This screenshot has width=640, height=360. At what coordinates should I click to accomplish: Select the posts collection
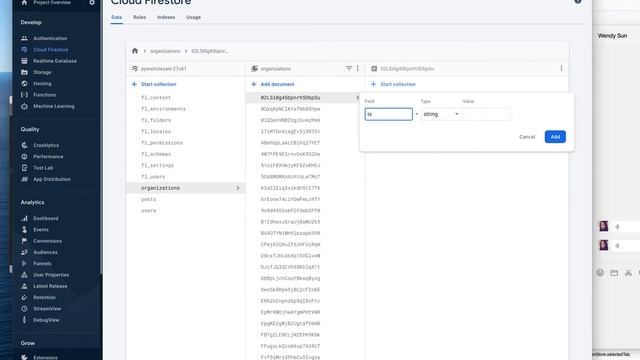point(148,200)
